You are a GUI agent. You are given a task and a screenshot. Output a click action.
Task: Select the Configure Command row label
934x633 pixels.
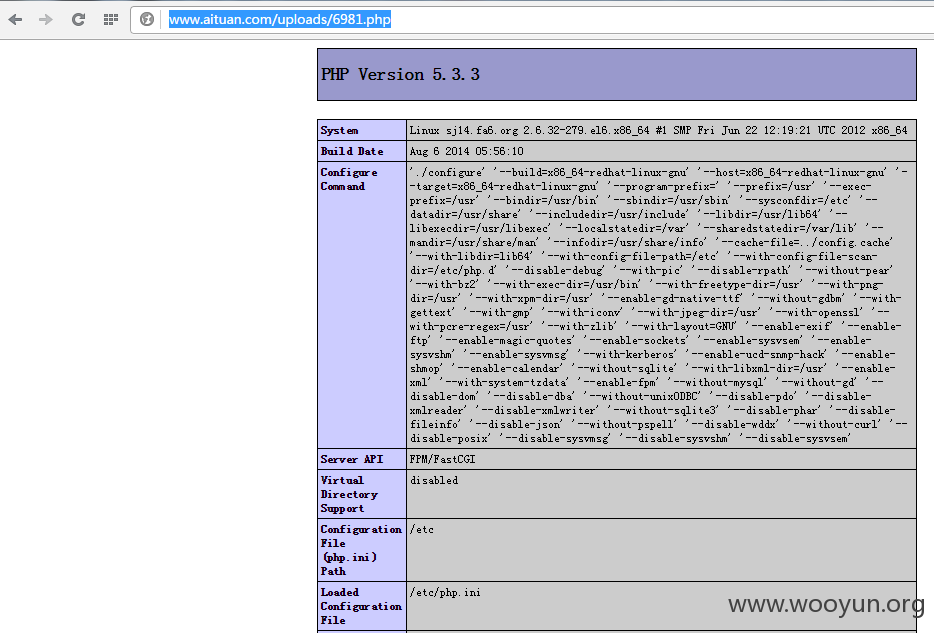coord(349,179)
